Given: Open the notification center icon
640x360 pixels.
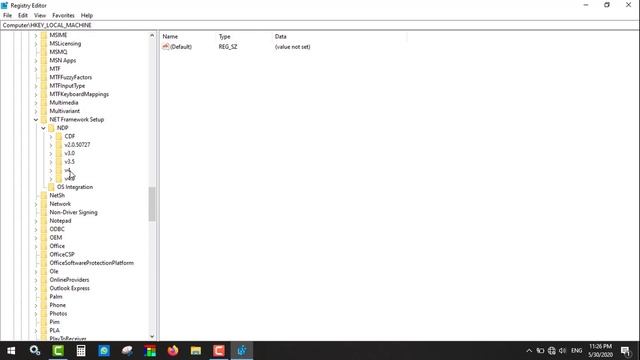Looking at the screenshot, I should 626,351.
